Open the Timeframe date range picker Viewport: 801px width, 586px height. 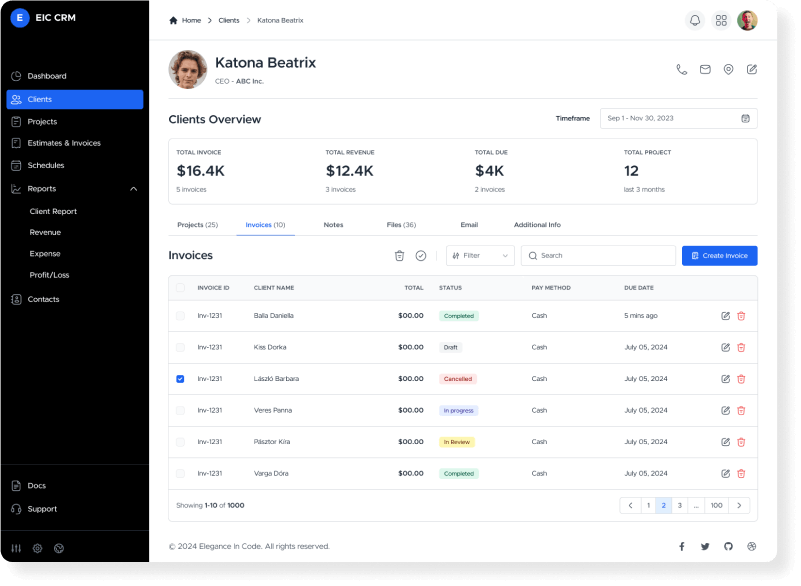tap(678, 118)
